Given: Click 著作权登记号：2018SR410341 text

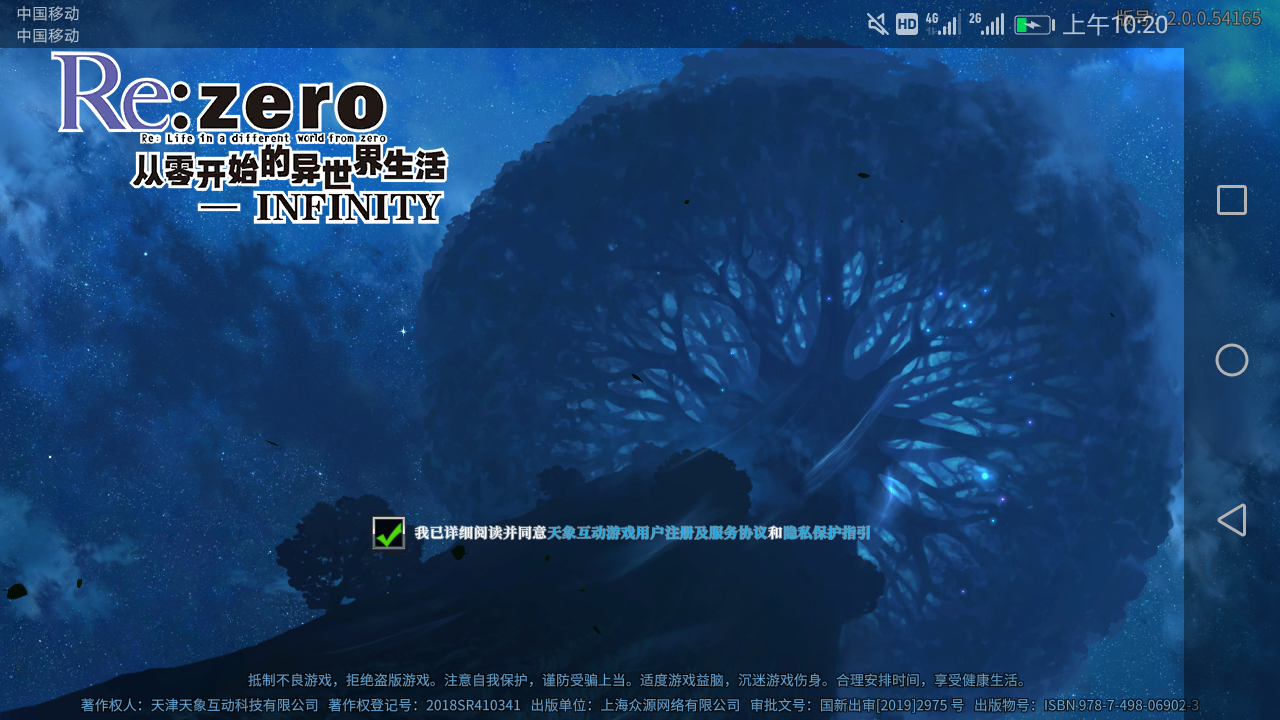Looking at the screenshot, I should coord(425,705).
